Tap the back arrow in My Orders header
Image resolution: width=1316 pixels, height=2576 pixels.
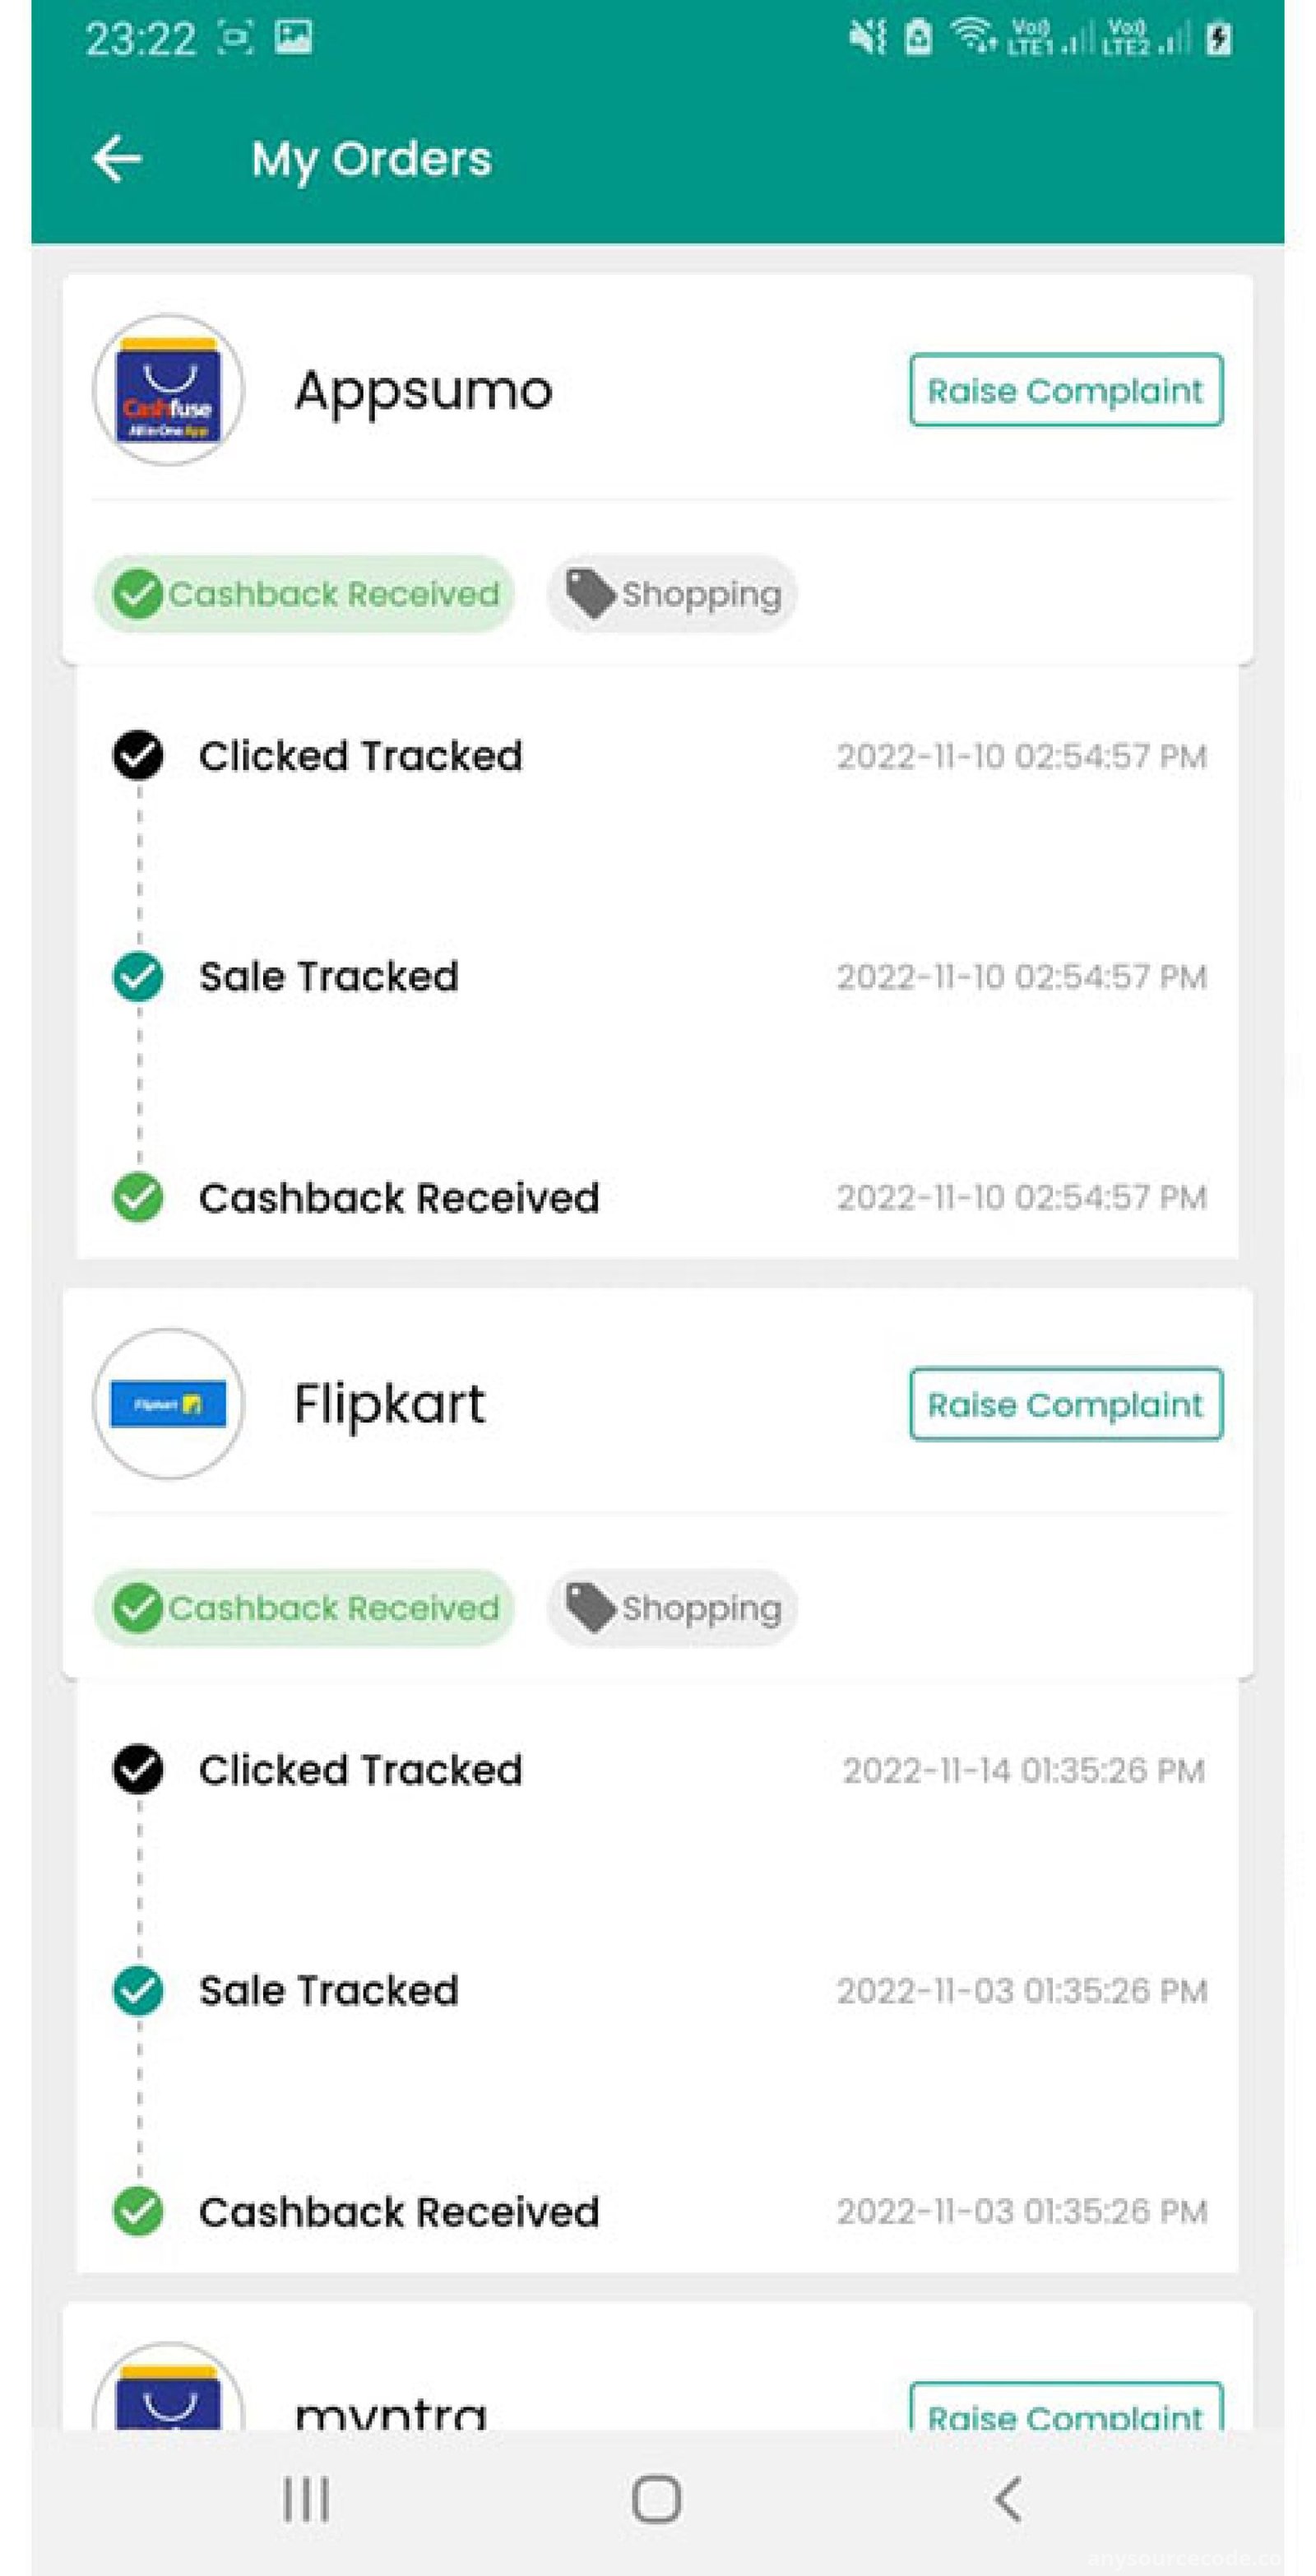117,158
